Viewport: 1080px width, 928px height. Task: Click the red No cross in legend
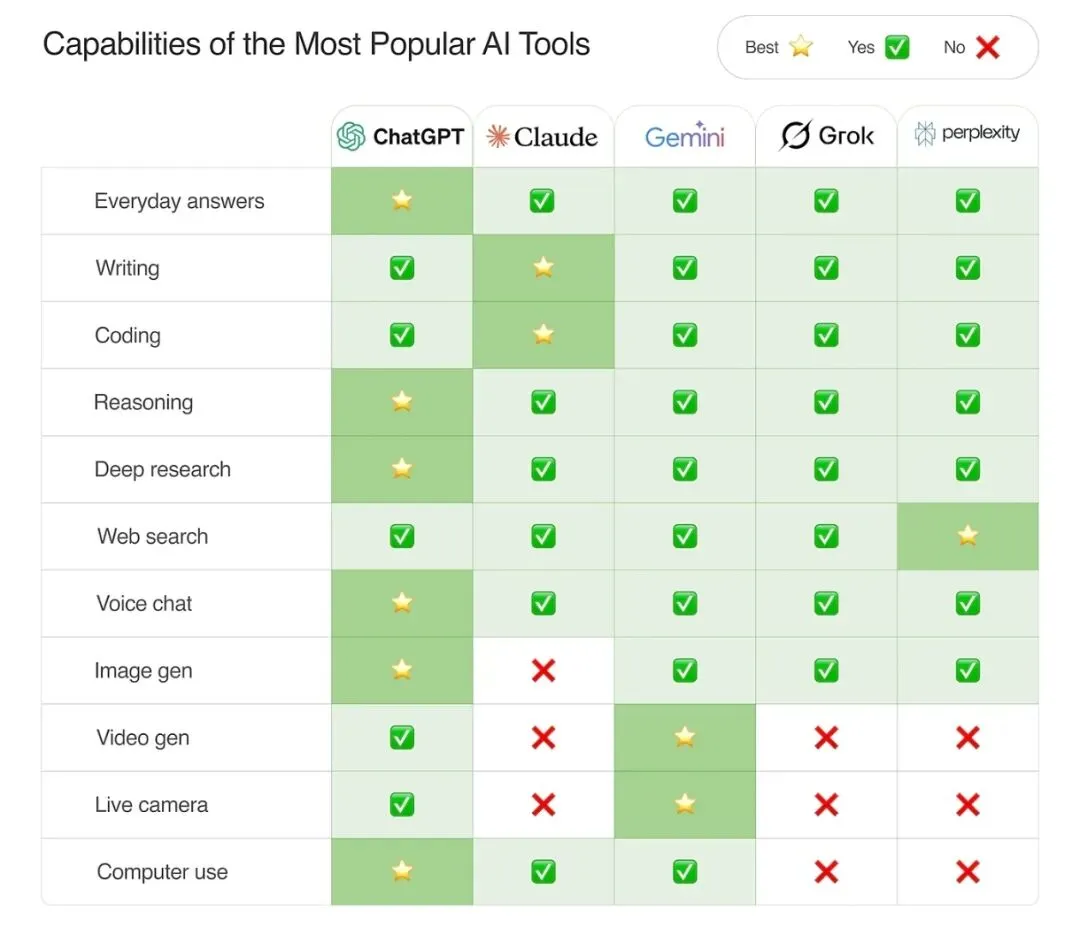point(987,47)
